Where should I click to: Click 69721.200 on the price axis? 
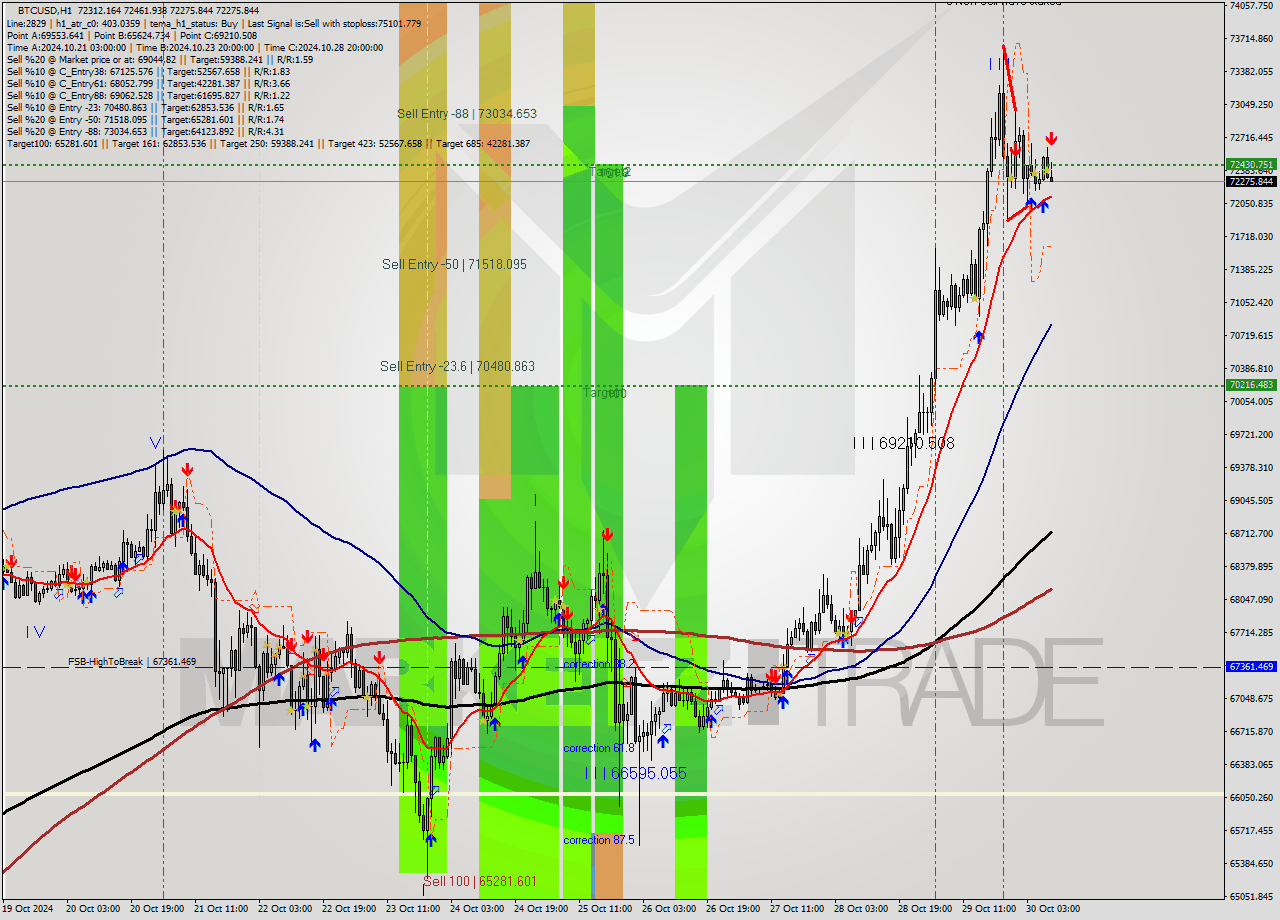1251,434
